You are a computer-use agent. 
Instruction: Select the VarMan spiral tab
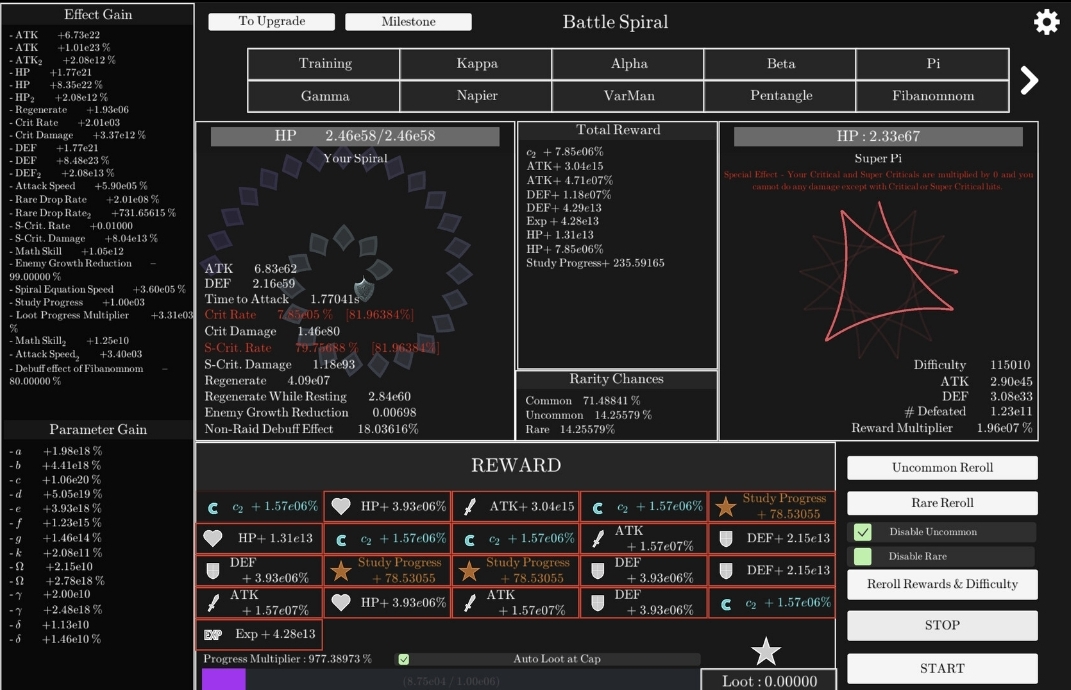pyautogui.click(x=628, y=96)
